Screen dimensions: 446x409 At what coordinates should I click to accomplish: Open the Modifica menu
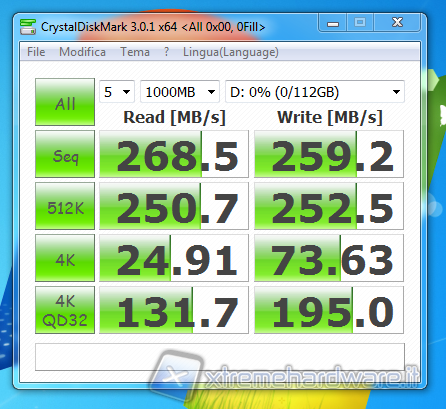[82, 52]
